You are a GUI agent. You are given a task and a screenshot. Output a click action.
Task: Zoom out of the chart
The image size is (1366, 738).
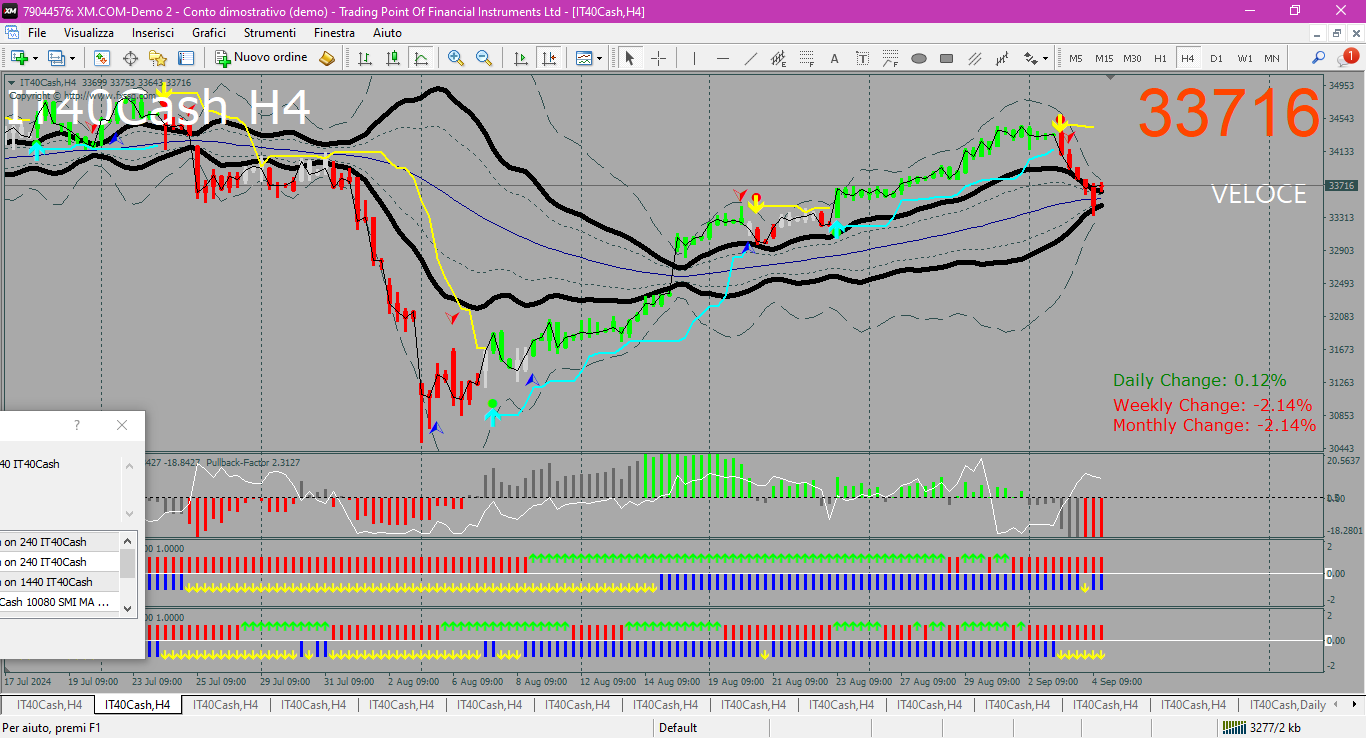(484, 58)
